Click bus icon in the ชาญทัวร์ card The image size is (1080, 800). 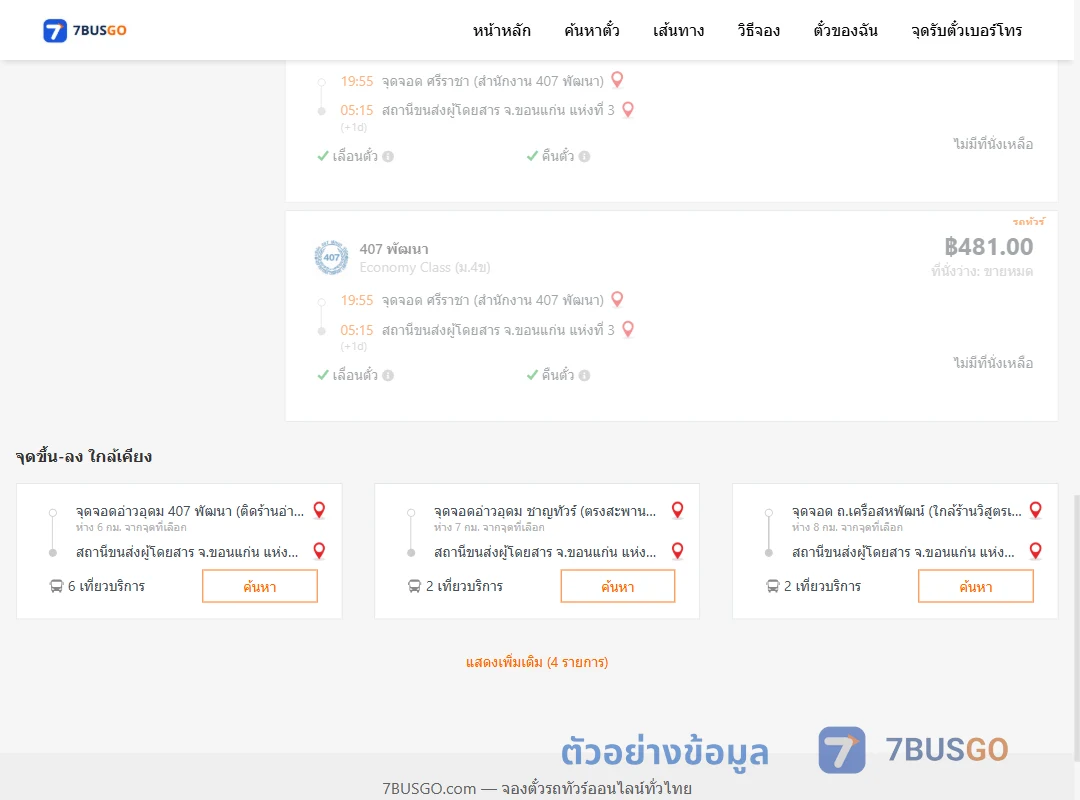pyautogui.click(x=414, y=586)
